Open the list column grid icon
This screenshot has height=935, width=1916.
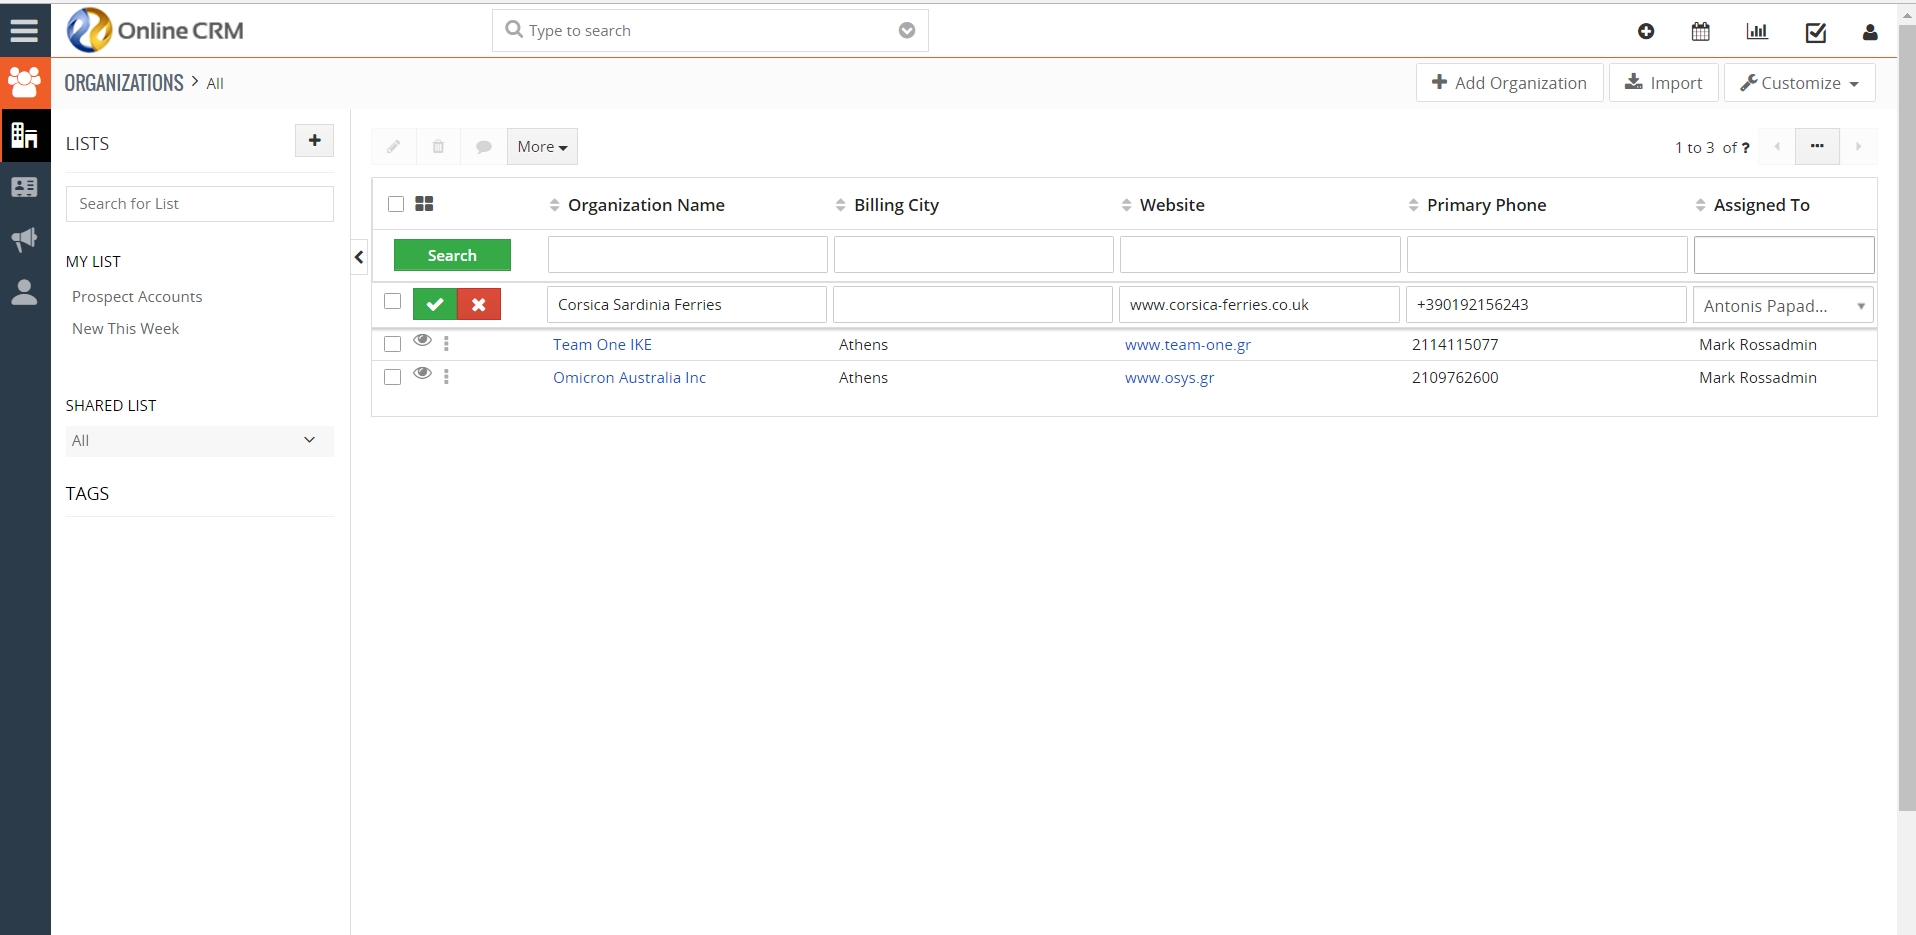tap(424, 204)
